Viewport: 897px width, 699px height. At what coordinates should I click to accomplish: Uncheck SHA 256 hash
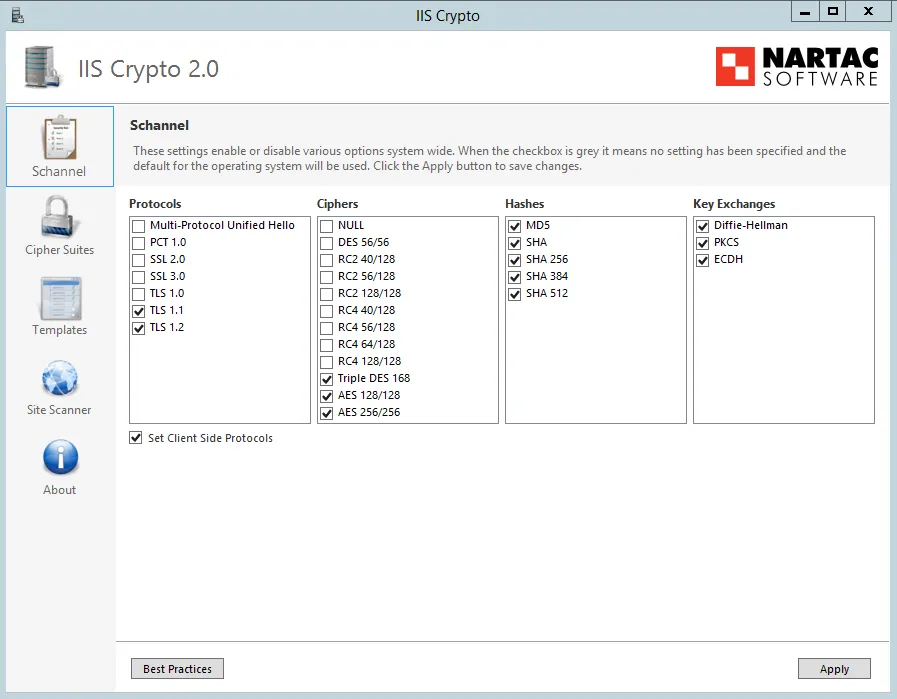point(515,260)
